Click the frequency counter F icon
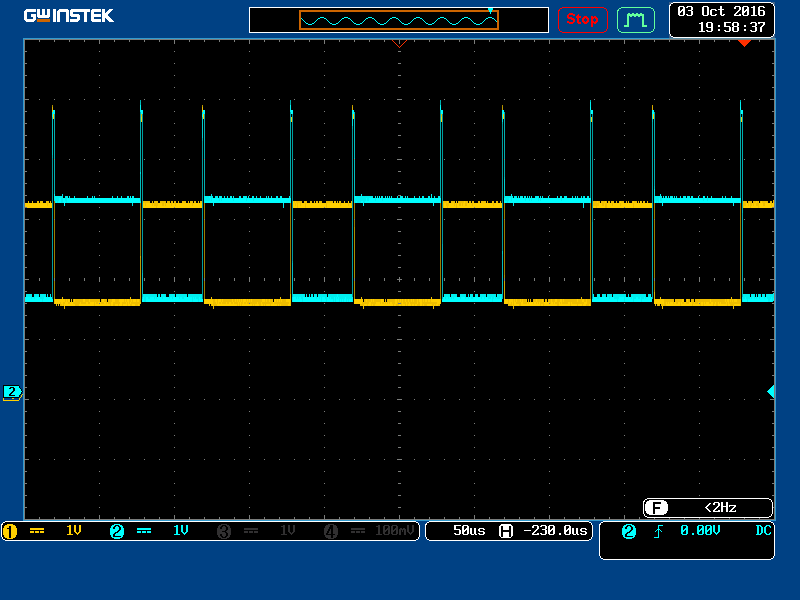Viewport: 800px width, 600px height. [x=656, y=508]
